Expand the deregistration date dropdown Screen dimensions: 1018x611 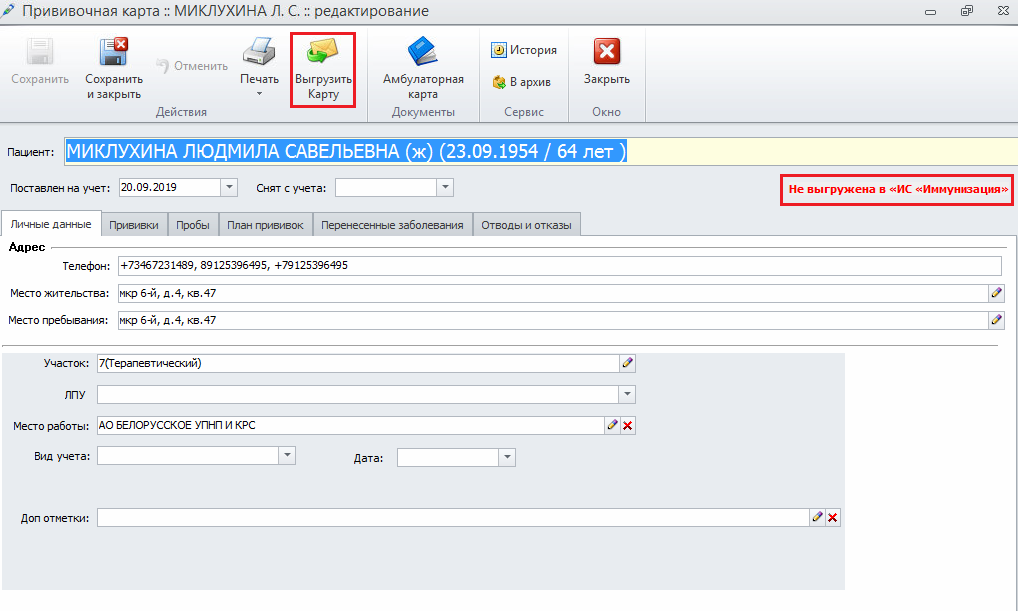(445, 187)
